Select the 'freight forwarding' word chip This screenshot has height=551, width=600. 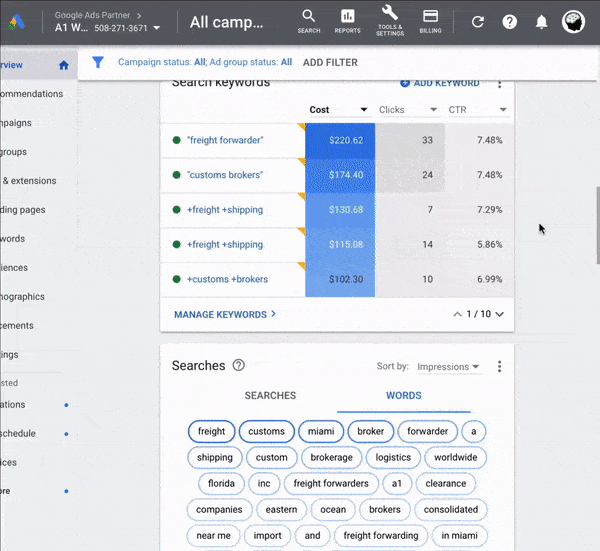pos(381,535)
